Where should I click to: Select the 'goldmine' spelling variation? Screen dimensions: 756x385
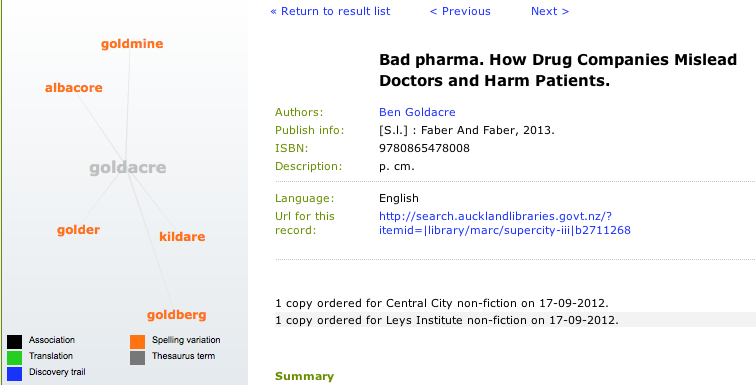[x=132, y=44]
